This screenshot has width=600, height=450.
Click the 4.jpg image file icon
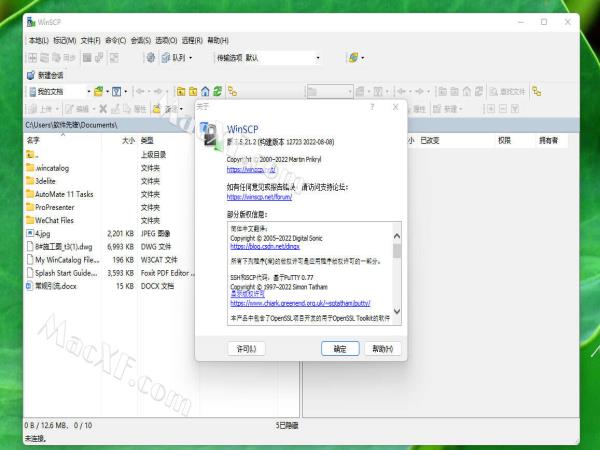coord(31,232)
